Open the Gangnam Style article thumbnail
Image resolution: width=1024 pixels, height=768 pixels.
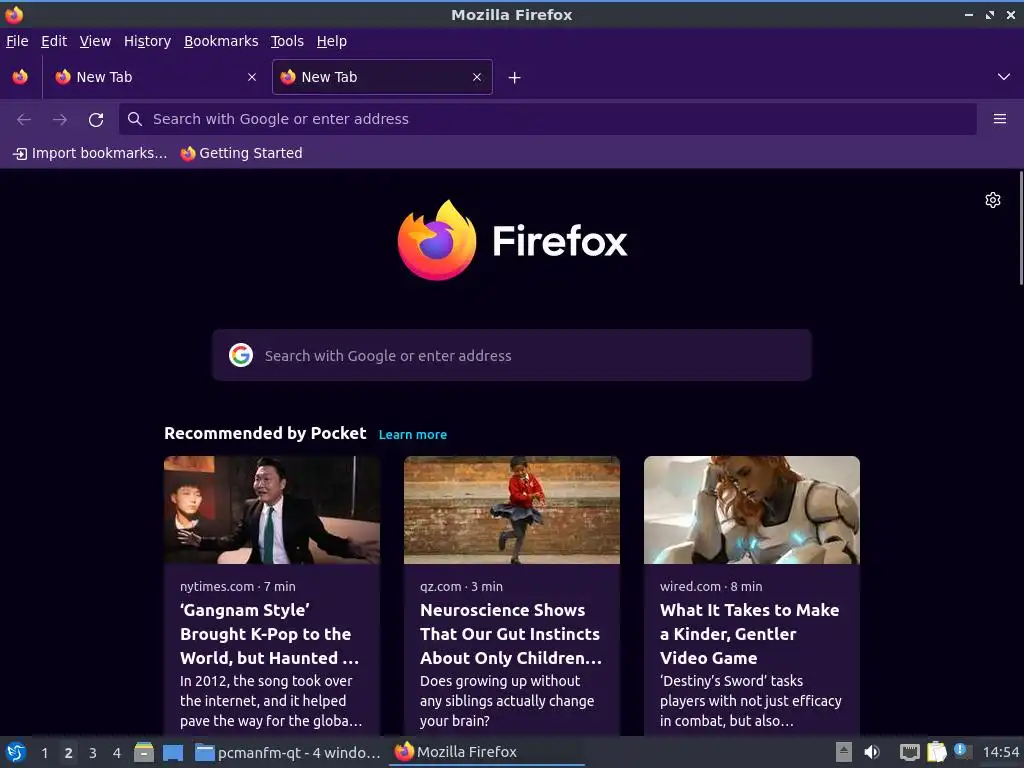coord(272,510)
